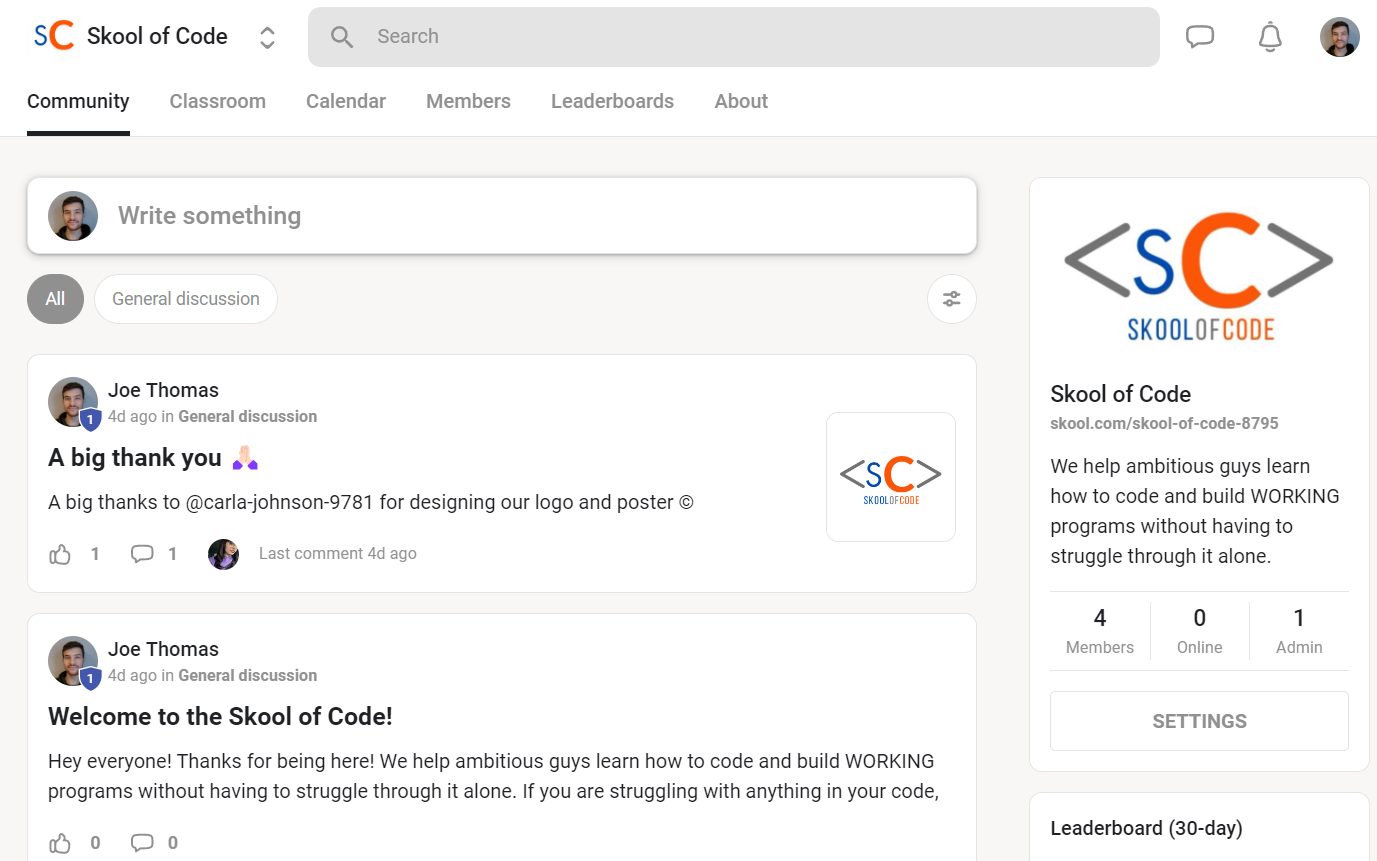Click the Write something input box
Image resolution: width=1377 pixels, height=861 pixels.
[x=502, y=216]
